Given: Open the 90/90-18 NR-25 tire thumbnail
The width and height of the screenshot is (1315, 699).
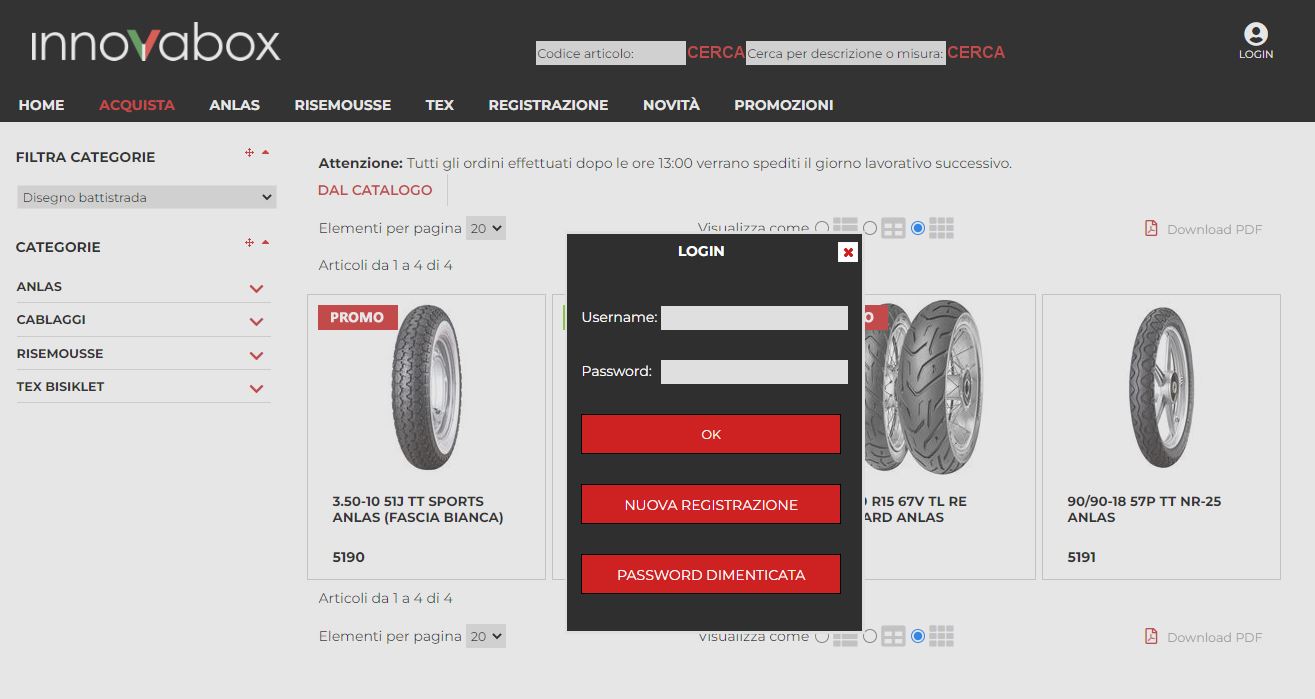Looking at the screenshot, I should tap(1161, 388).
